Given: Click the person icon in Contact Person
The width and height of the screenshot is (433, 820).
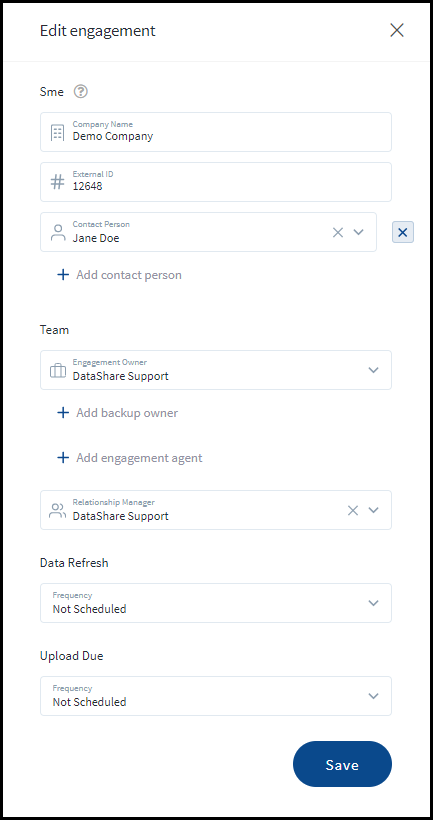Looking at the screenshot, I should point(58,232).
